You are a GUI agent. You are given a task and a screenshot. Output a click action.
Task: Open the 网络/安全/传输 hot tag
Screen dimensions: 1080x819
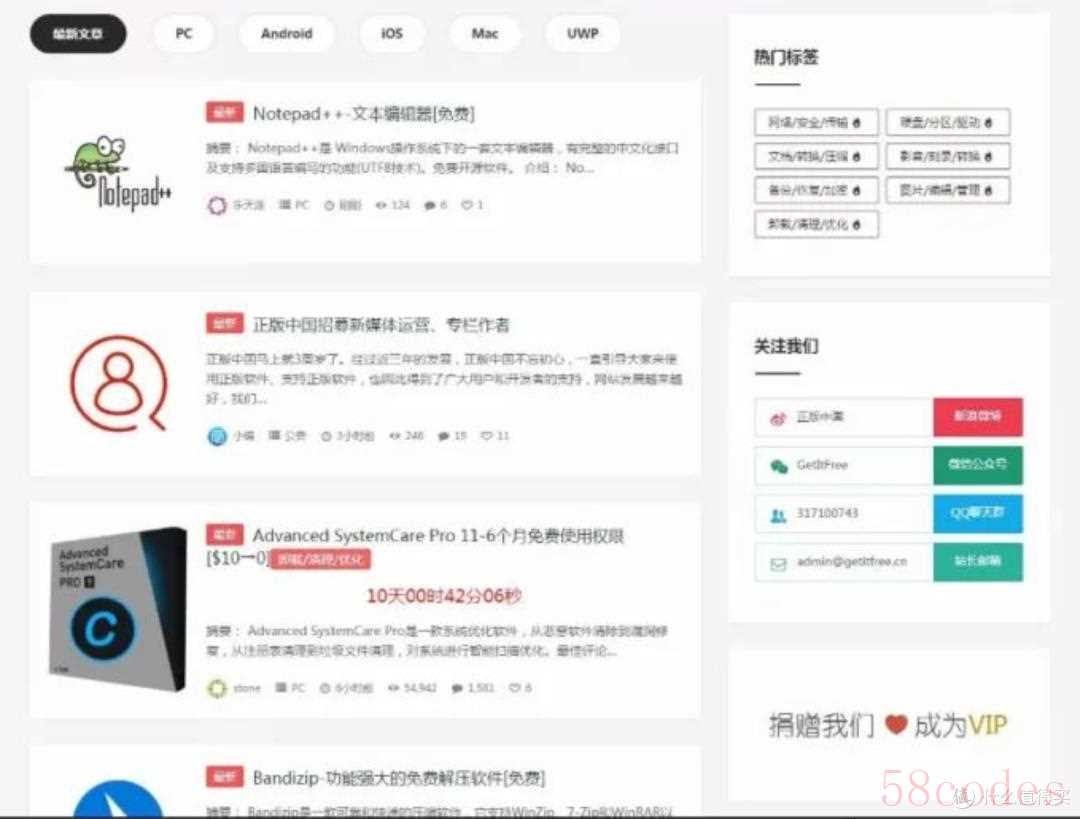click(816, 123)
